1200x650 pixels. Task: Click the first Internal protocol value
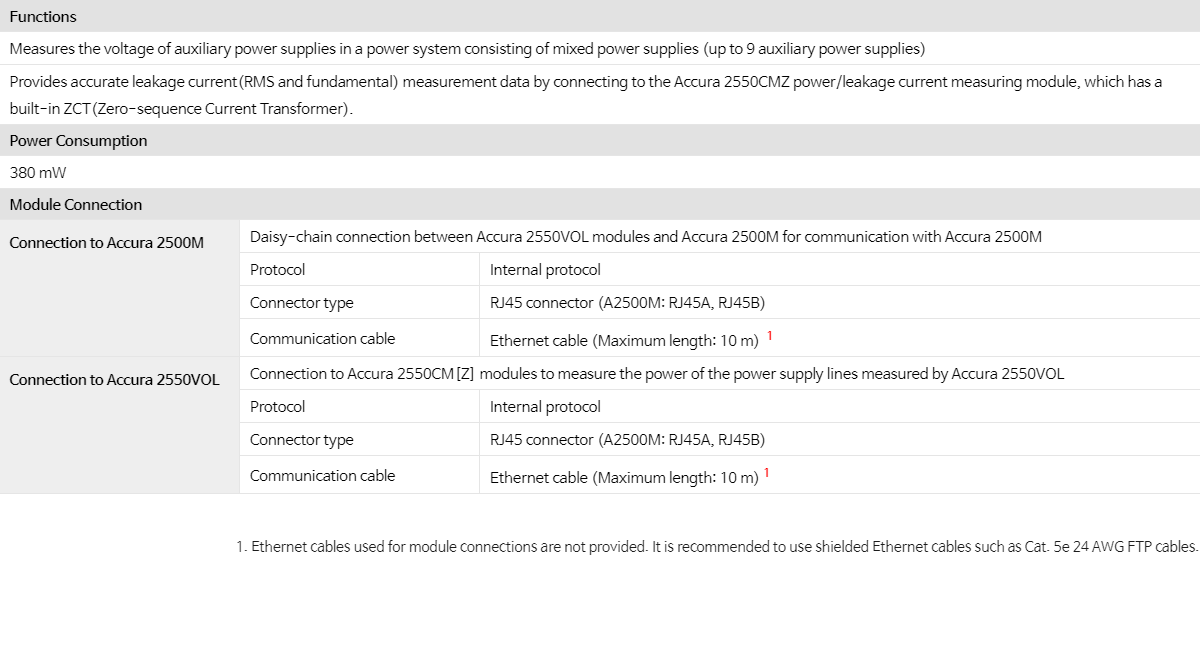[545, 270]
